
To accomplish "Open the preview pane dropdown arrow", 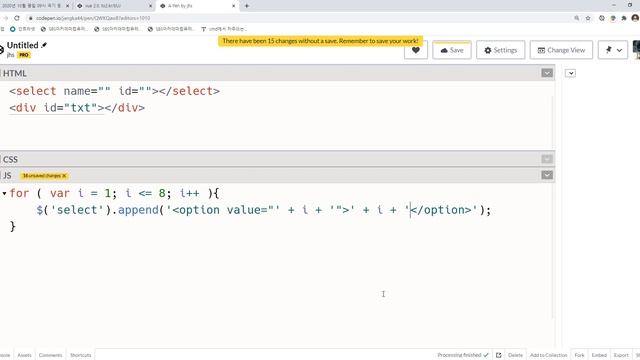I will point(570,73).
